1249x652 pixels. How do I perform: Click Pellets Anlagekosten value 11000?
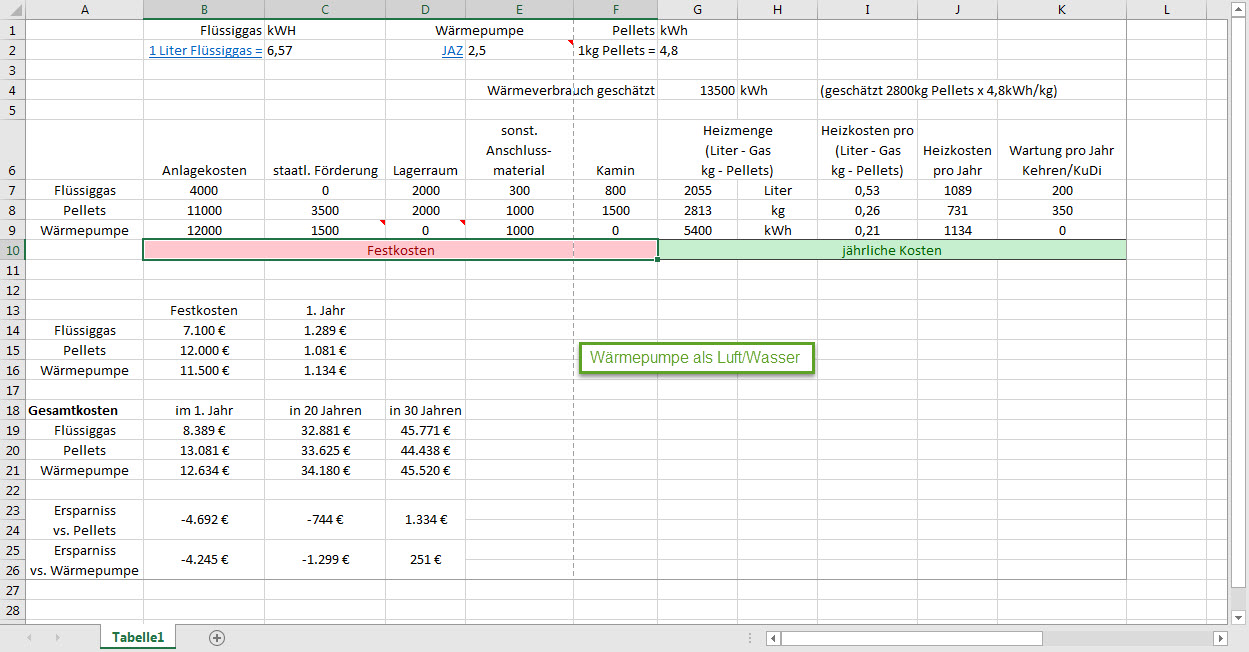point(204,210)
